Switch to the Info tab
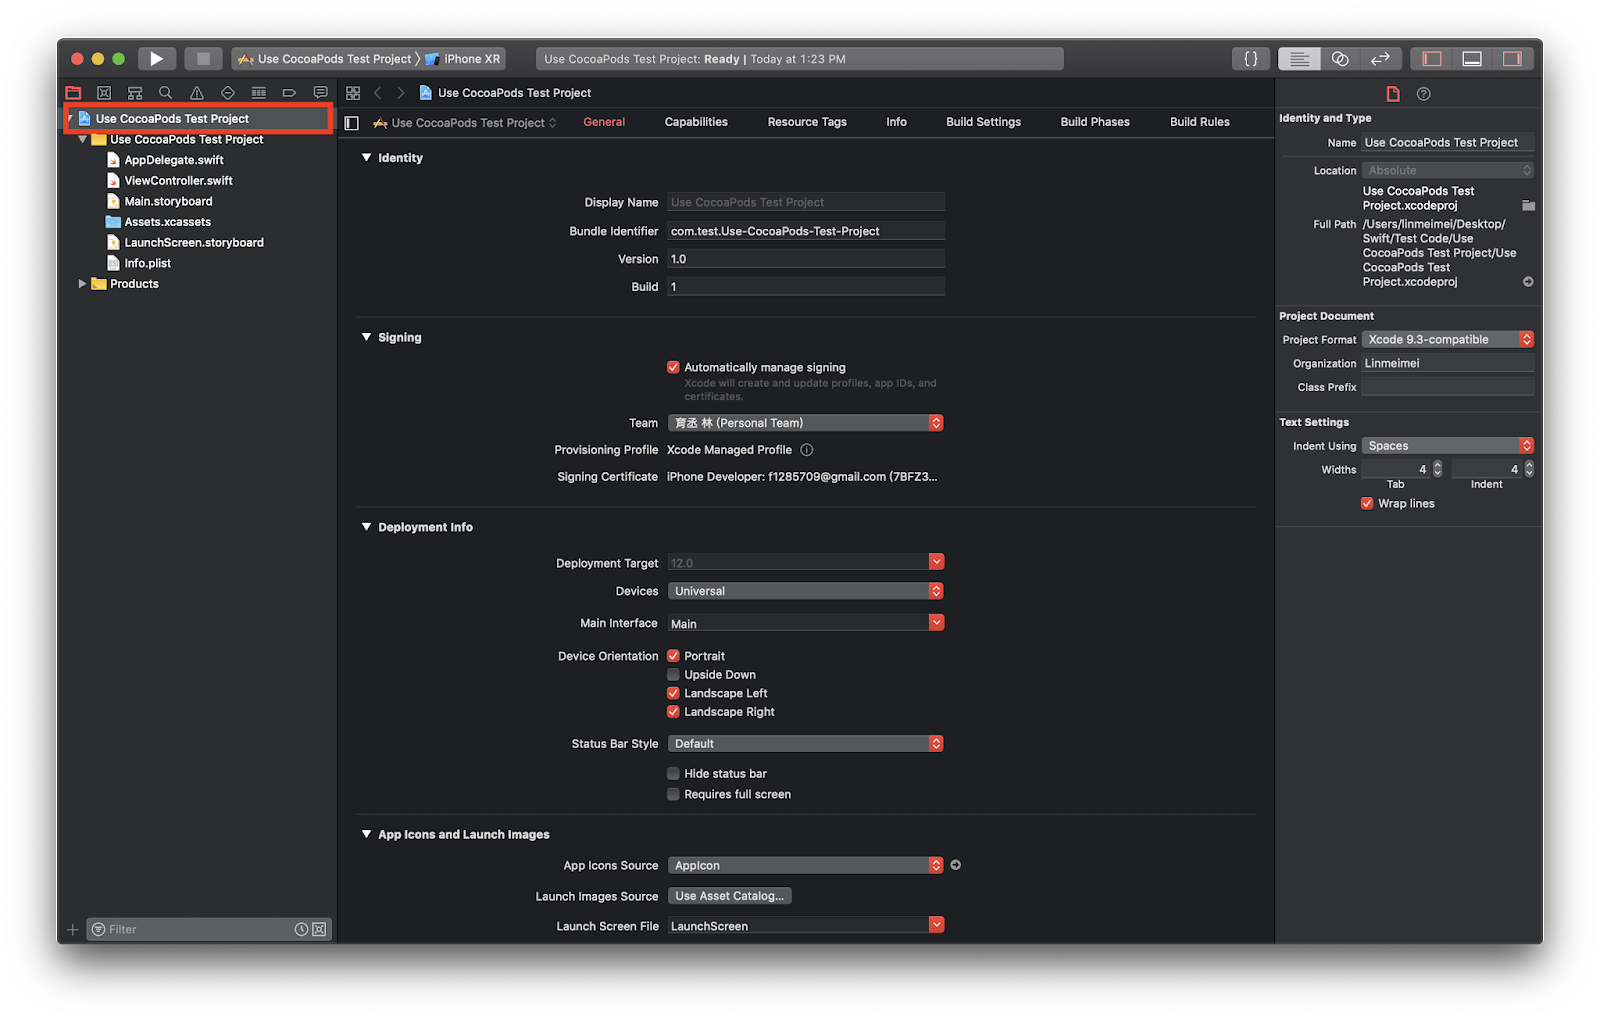 [x=896, y=122]
